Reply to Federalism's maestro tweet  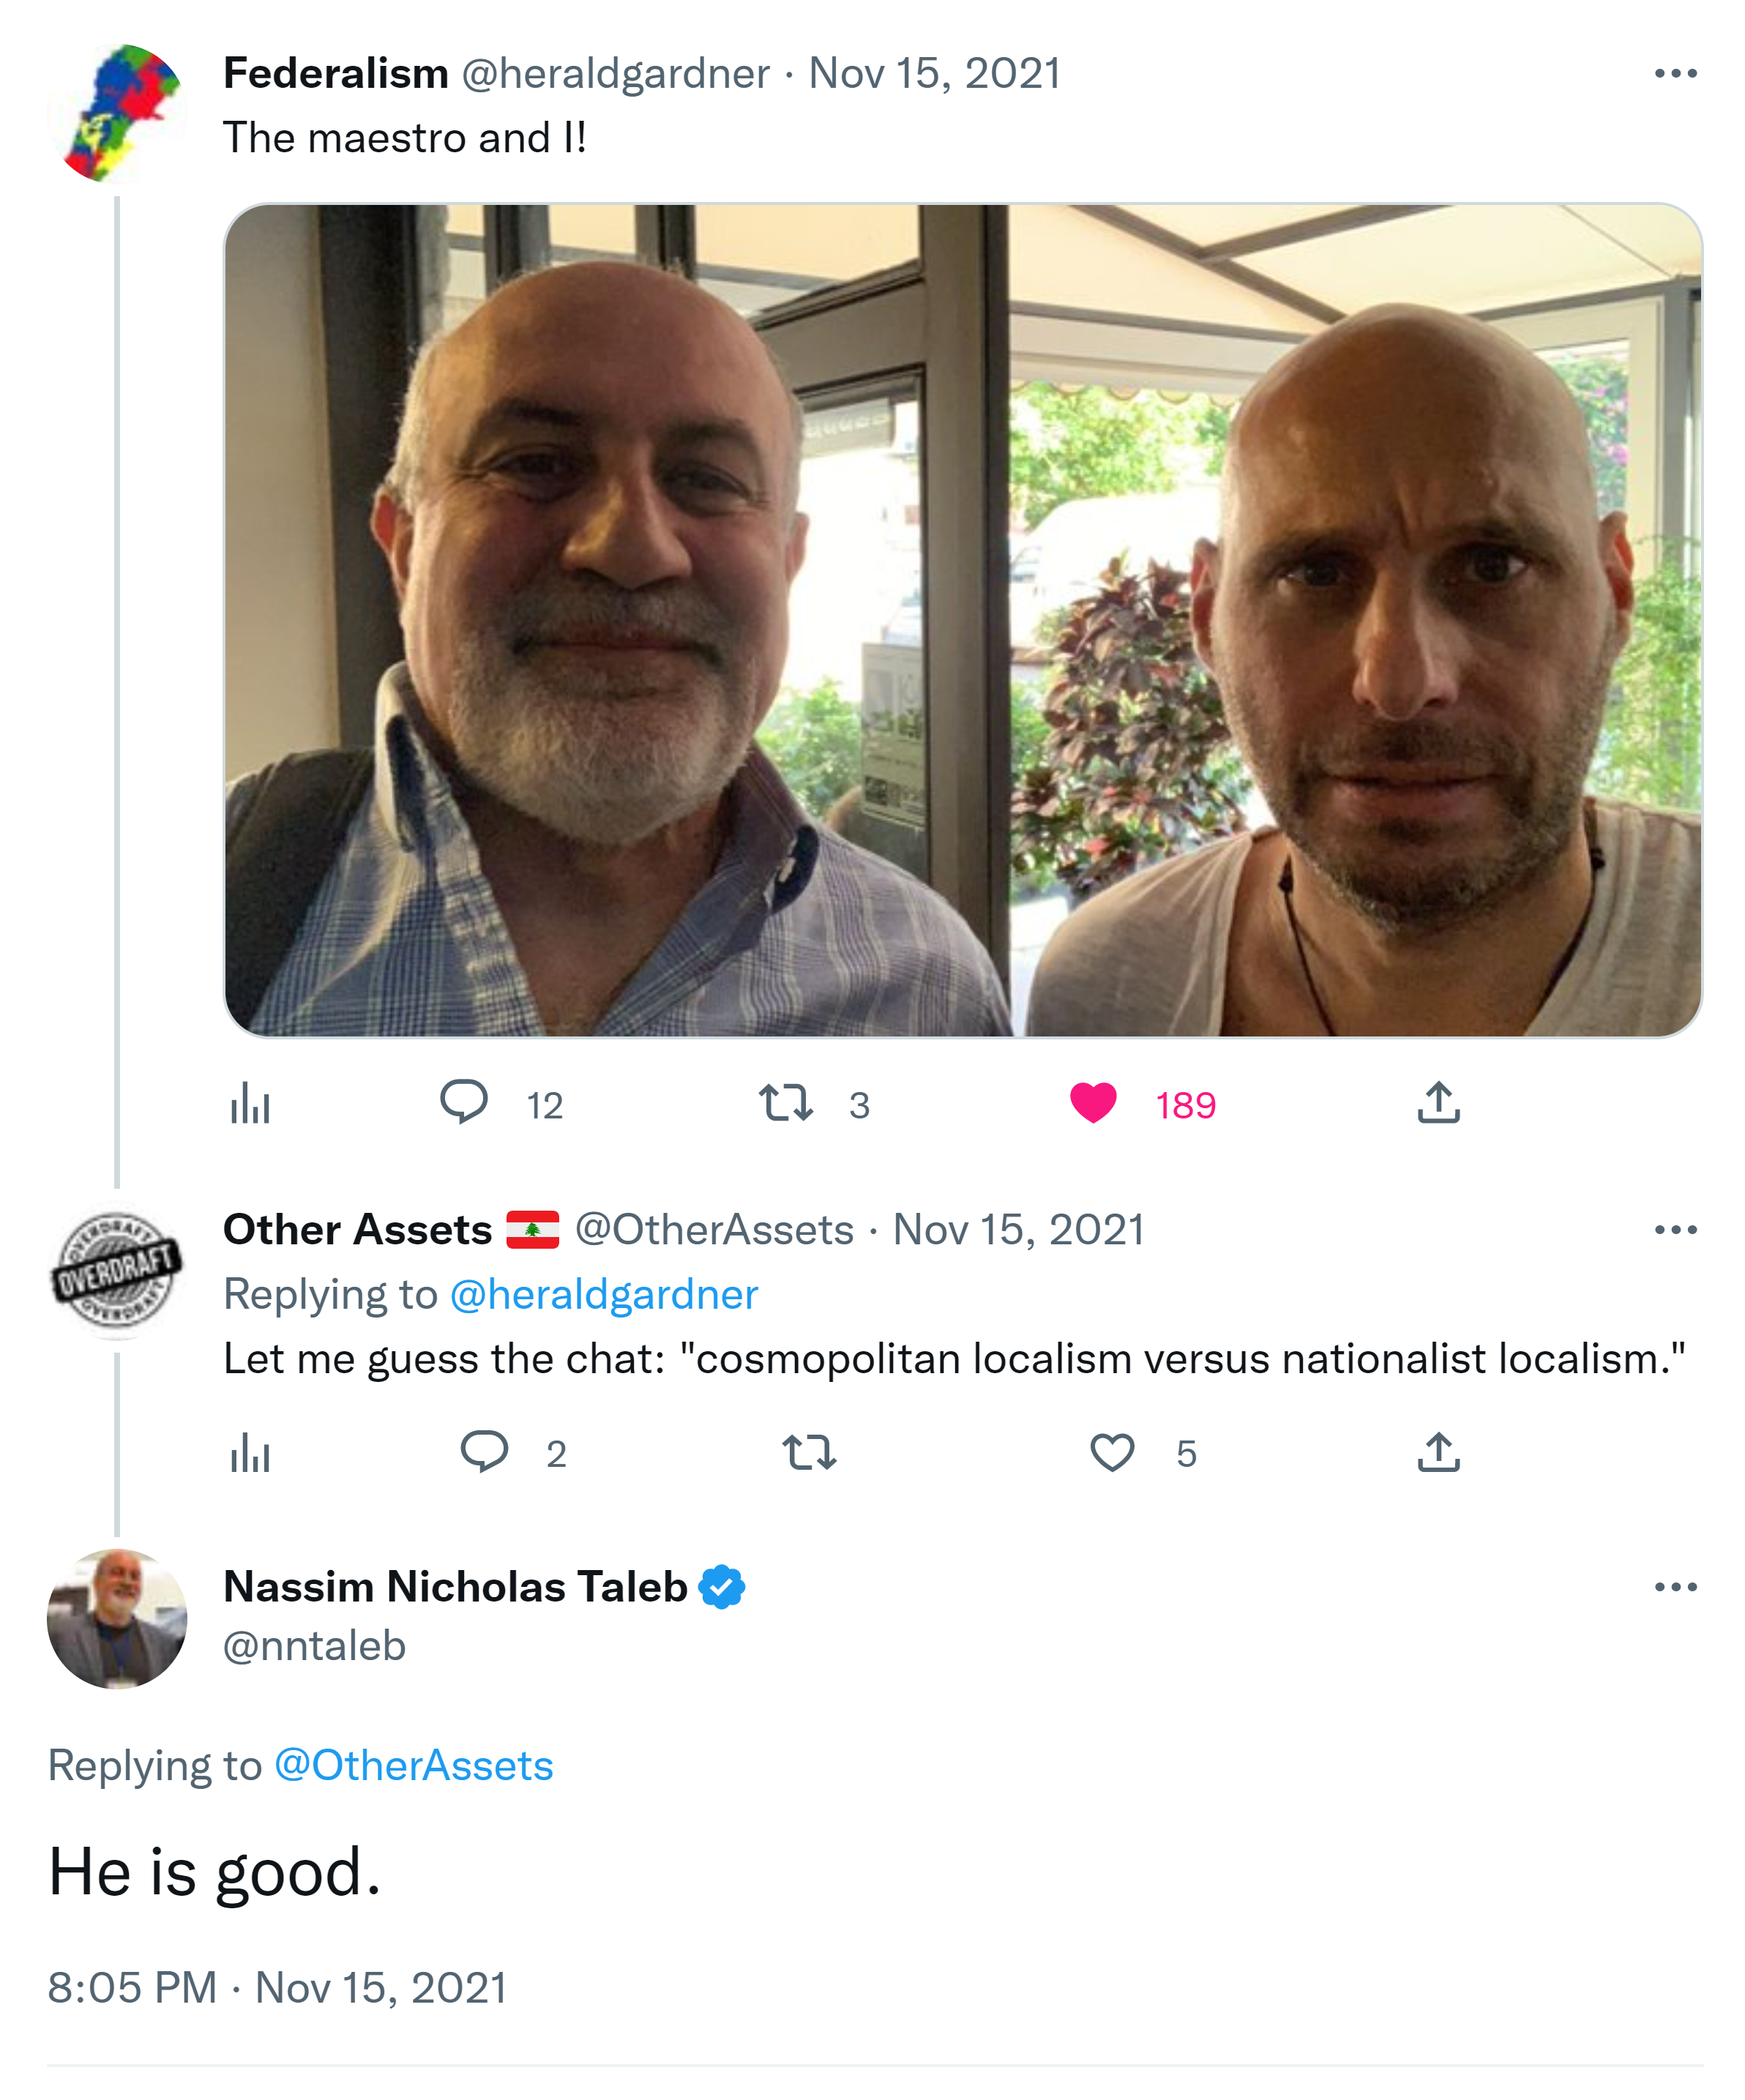(x=464, y=1102)
